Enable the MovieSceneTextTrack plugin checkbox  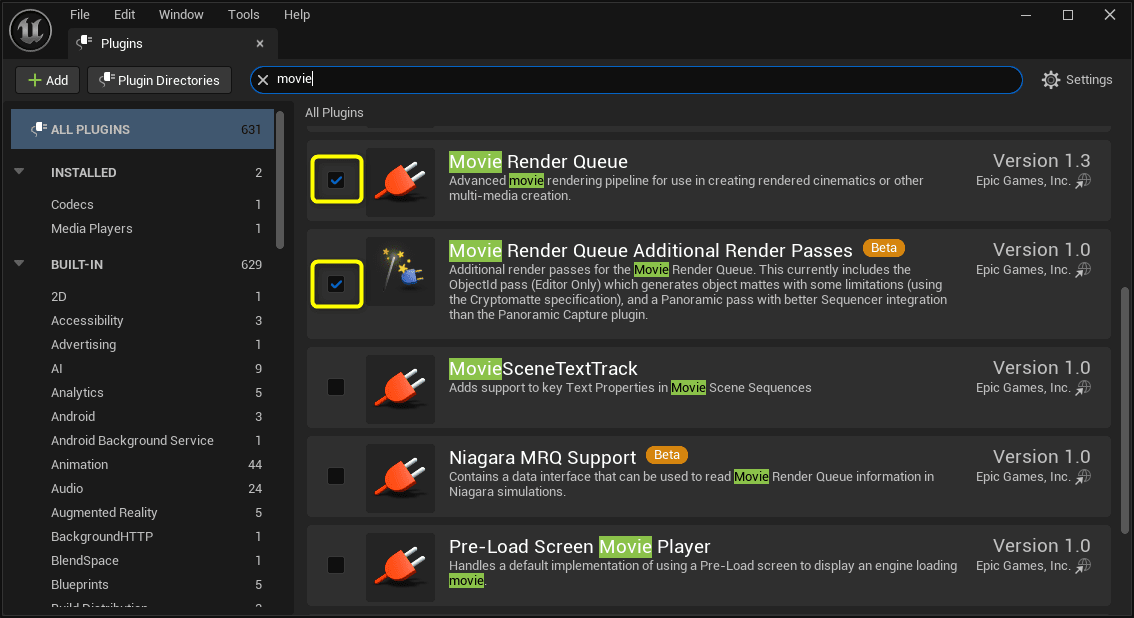point(336,387)
